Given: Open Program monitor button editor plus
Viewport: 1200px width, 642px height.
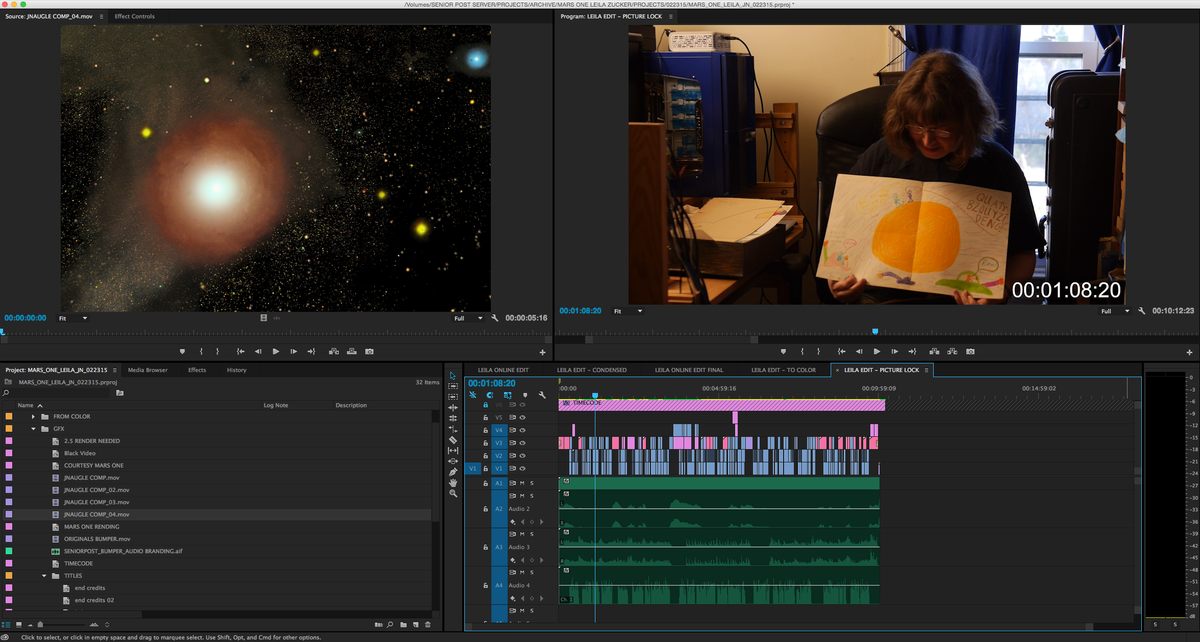Looking at the screenshot, I should tap(1189, 353).
